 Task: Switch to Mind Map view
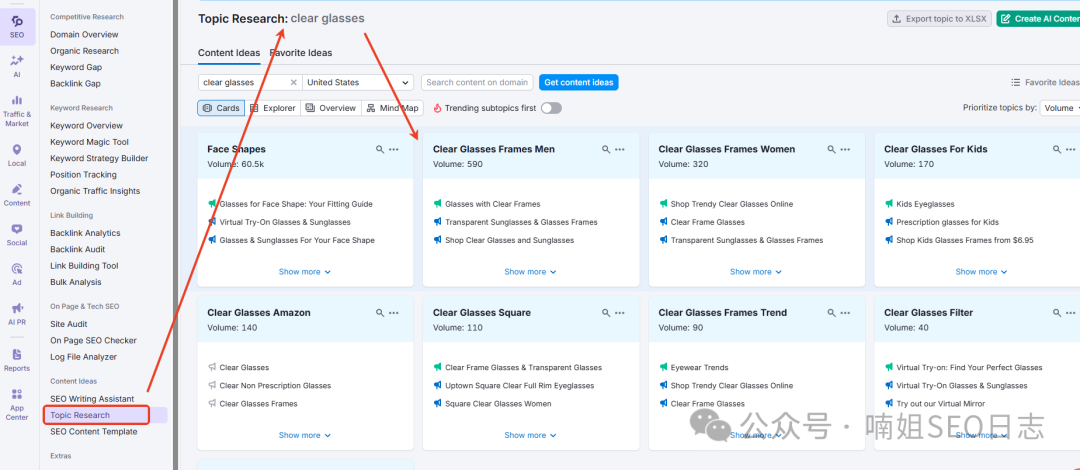point(393,108)
